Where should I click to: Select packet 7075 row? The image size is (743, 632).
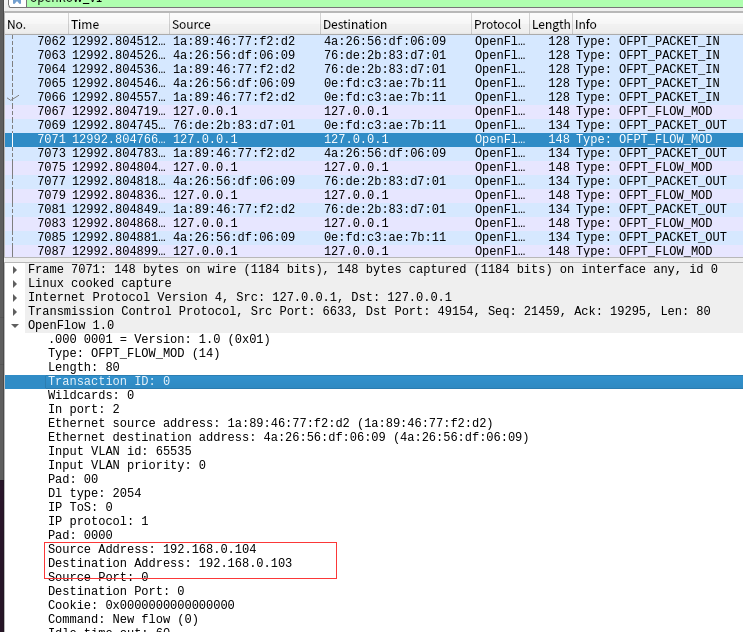click(374, 167)
